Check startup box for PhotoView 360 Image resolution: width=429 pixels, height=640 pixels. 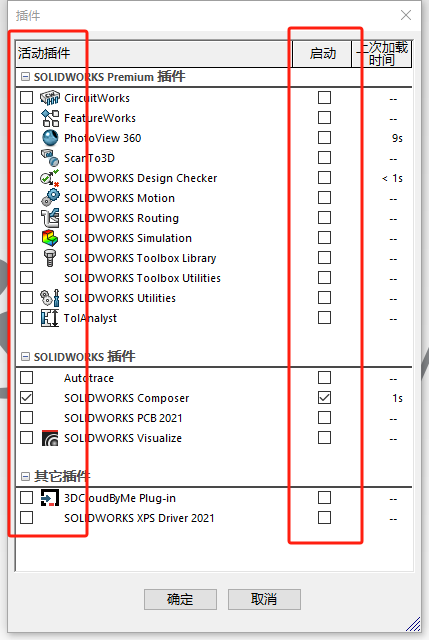[x=325, y=138]
